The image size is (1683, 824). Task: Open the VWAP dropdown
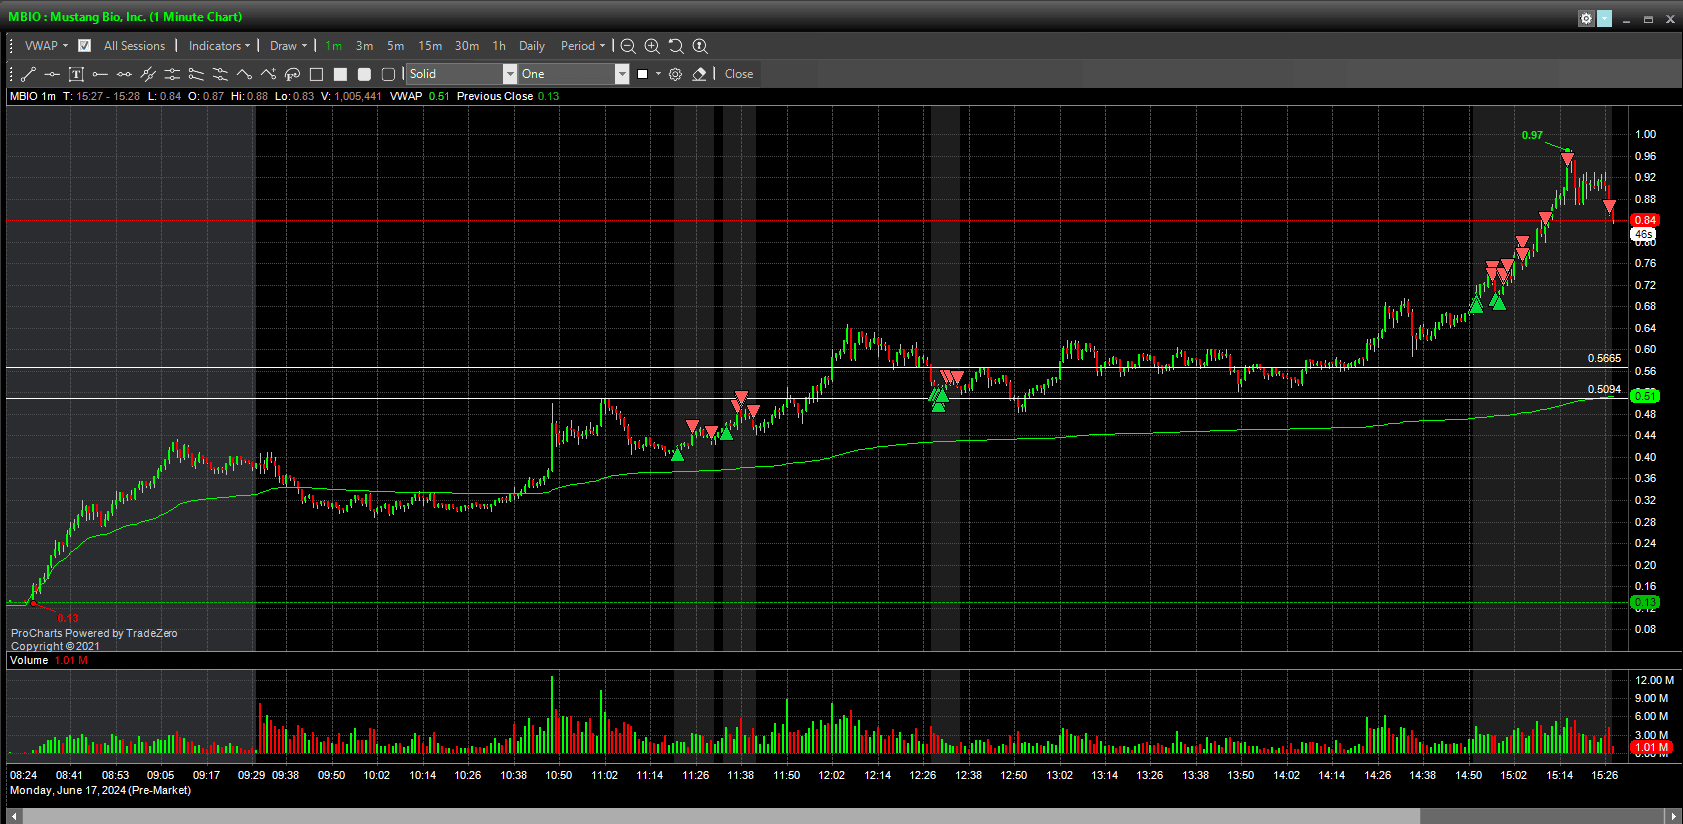point(46,46)
